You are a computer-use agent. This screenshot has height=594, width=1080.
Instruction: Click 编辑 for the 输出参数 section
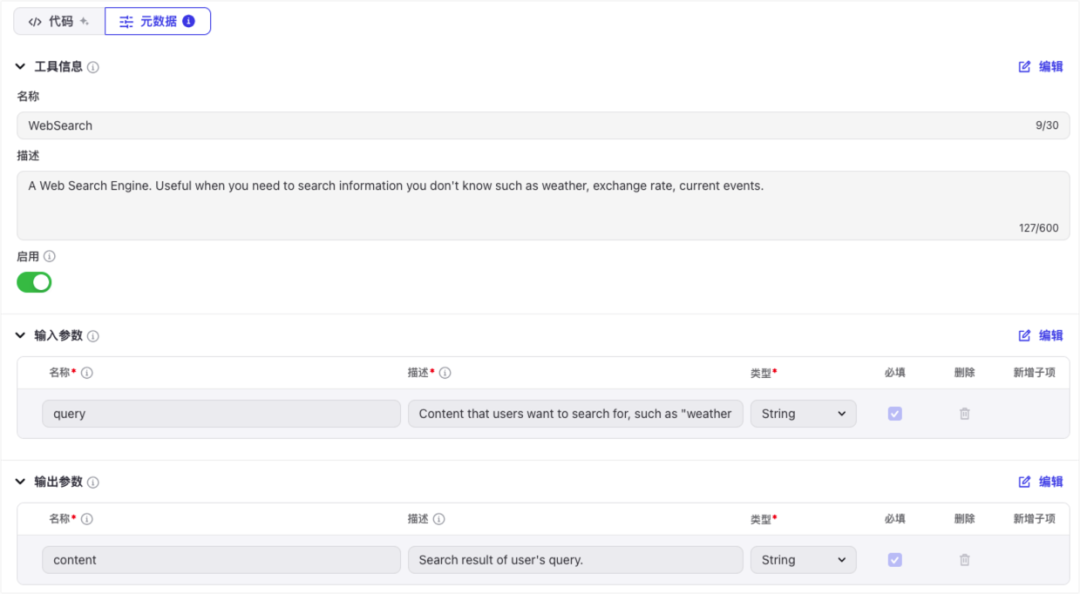pyautogui.click(x=1041, y=482)
